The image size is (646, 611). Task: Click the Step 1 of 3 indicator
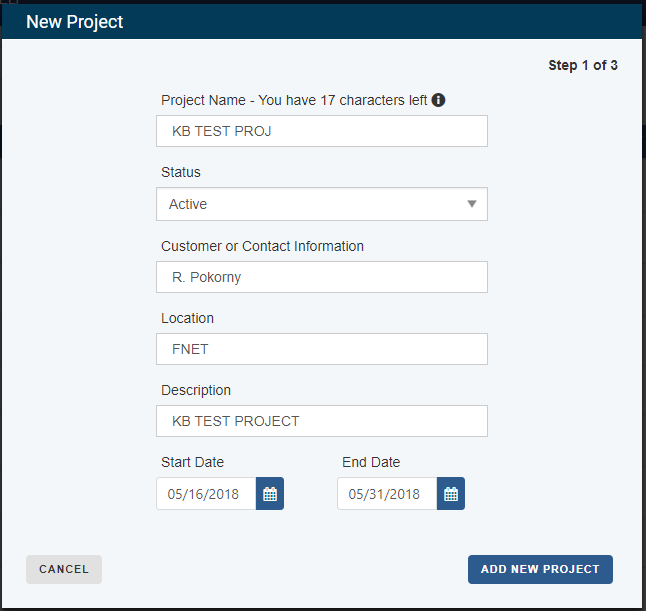(583, 65)
